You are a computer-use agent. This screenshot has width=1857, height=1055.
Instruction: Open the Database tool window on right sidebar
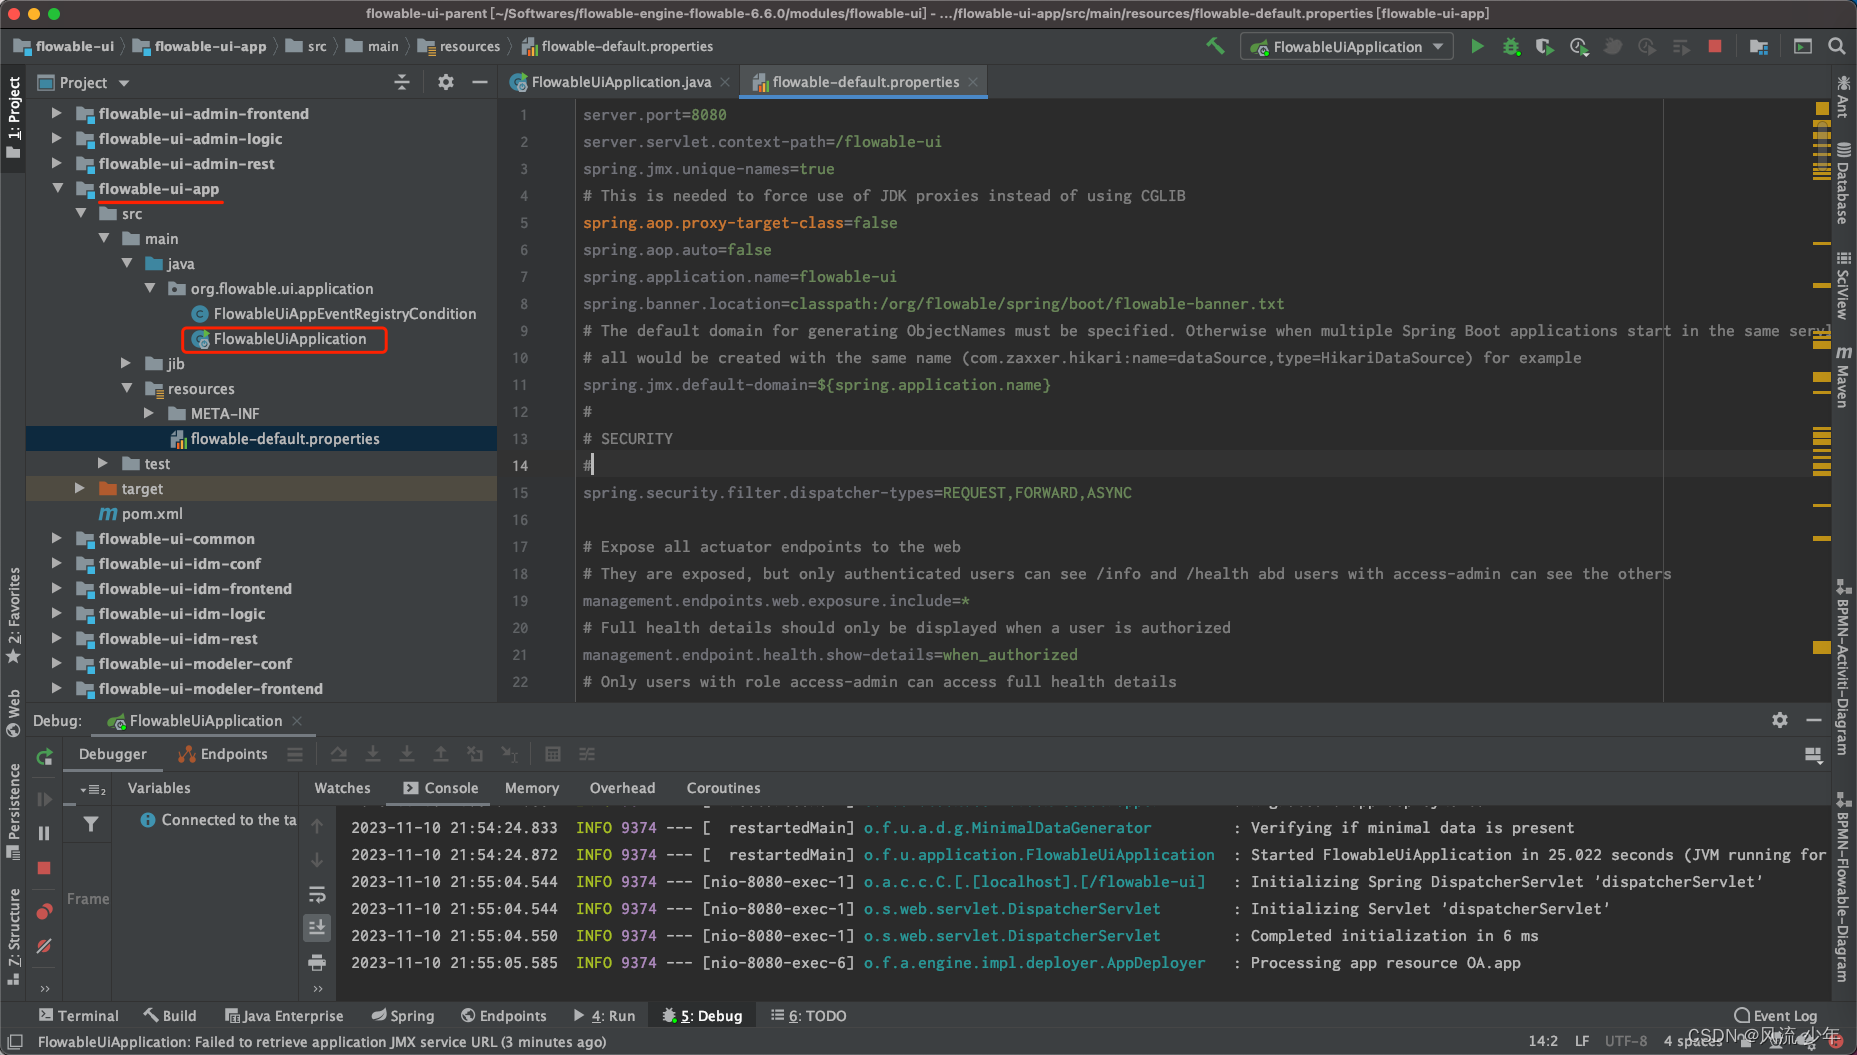1843,185
